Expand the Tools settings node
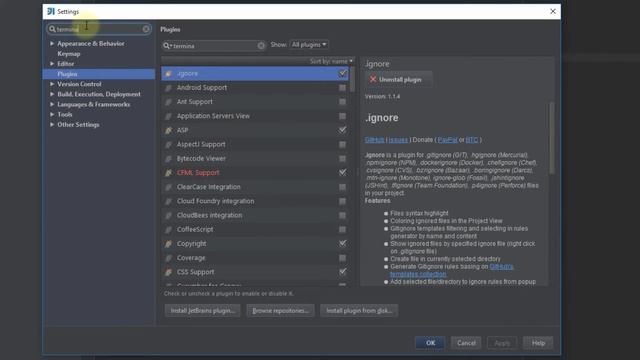640x360 pixels. coord(52,115)
